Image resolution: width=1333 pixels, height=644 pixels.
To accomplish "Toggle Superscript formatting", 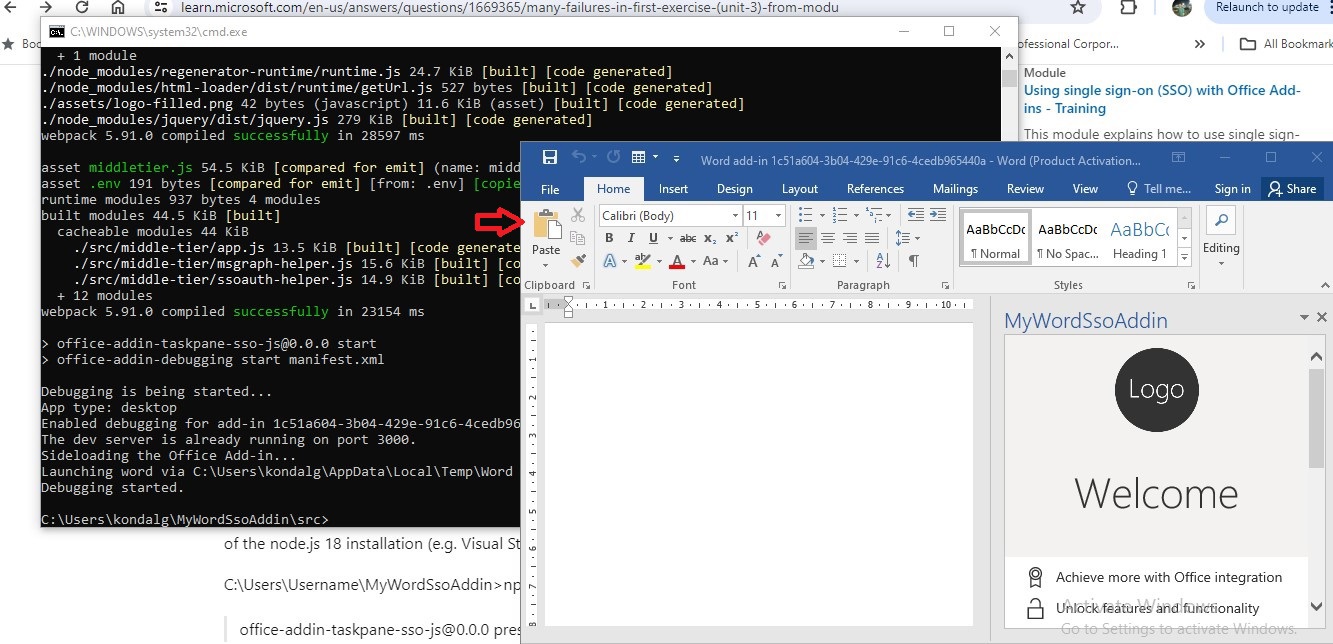I will pos(732,238).
